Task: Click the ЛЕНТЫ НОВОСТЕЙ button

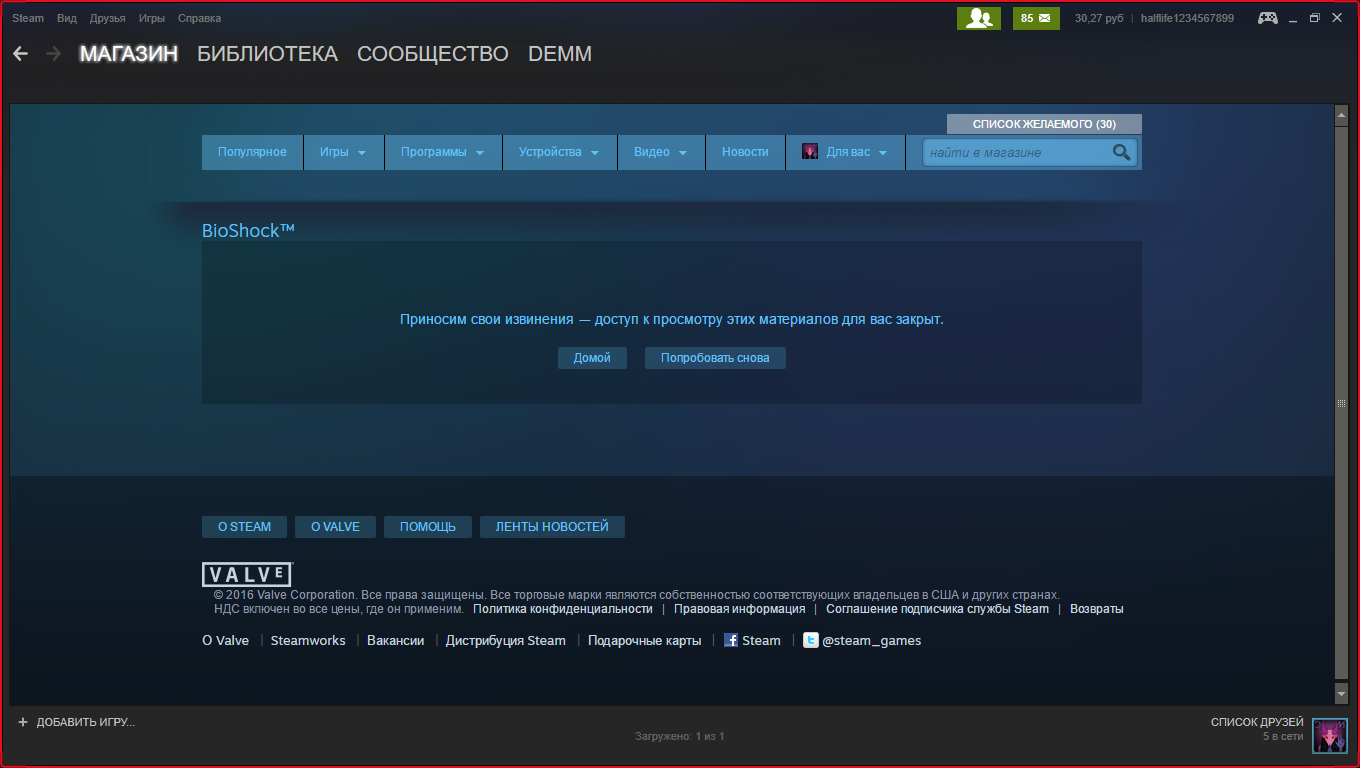Action: [552, 527]
